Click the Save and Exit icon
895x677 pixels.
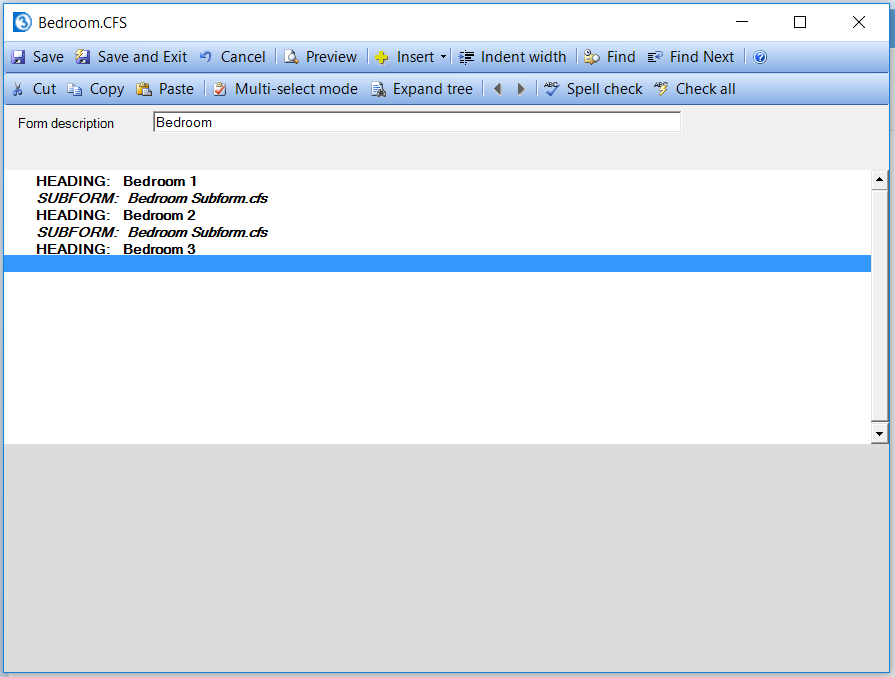pyautogui.click(x=83, y=57)
